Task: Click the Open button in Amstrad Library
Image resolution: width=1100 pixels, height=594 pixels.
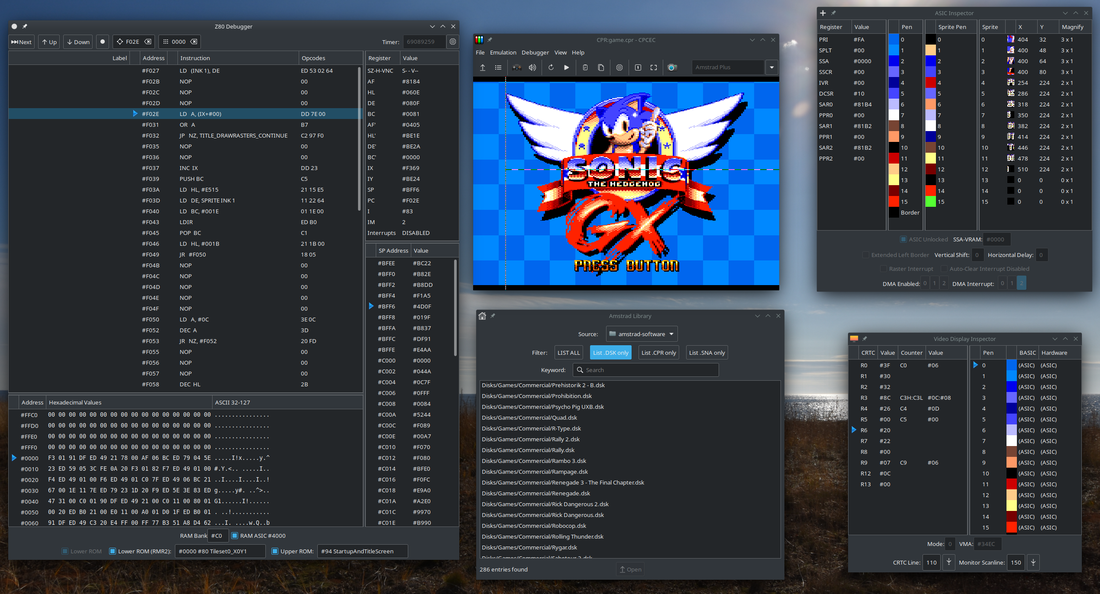Action: click(630, 569)
